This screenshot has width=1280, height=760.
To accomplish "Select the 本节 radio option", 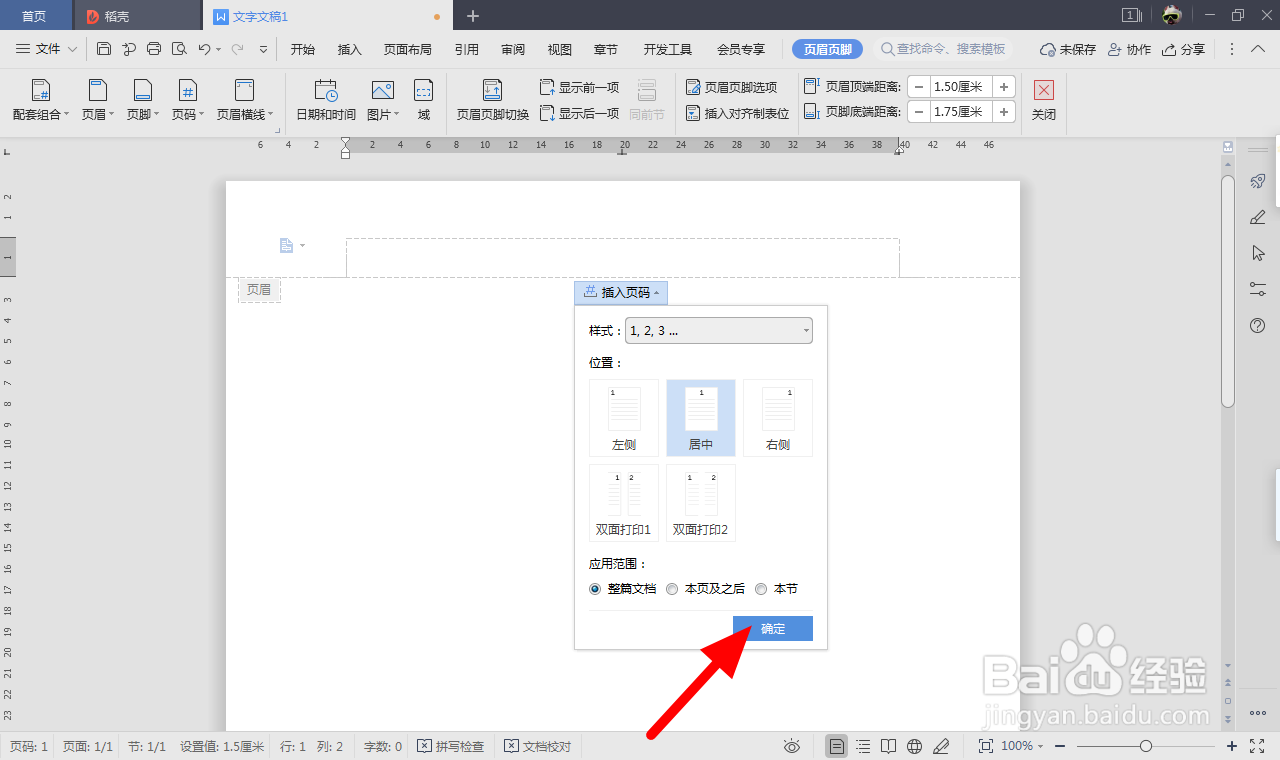I will [761, 589].
